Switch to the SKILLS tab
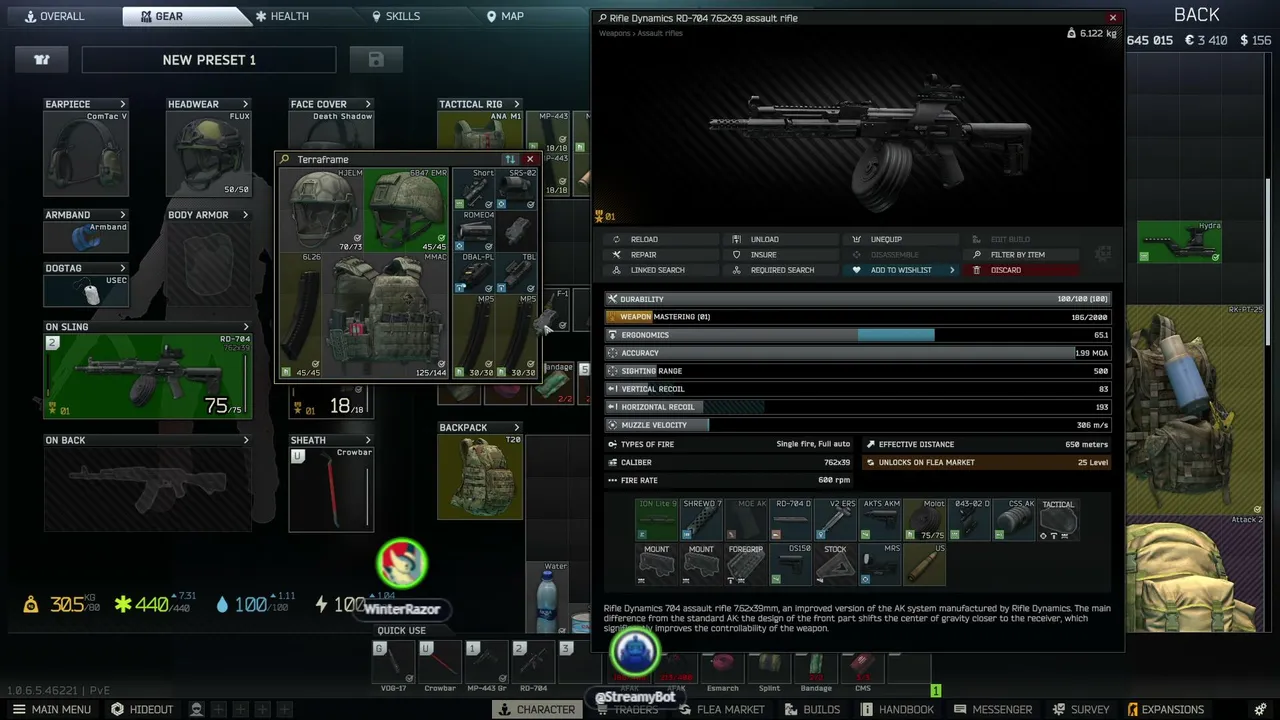Screen dimensions: 1280x720 tap(396, 16)
